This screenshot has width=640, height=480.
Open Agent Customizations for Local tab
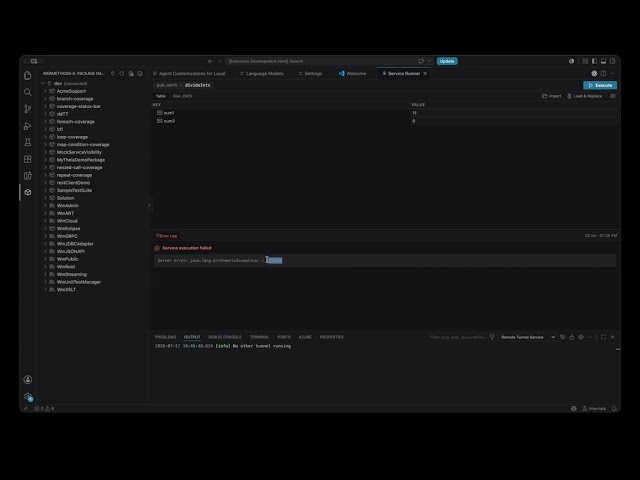pyautogui.click(x=189, y=73)
